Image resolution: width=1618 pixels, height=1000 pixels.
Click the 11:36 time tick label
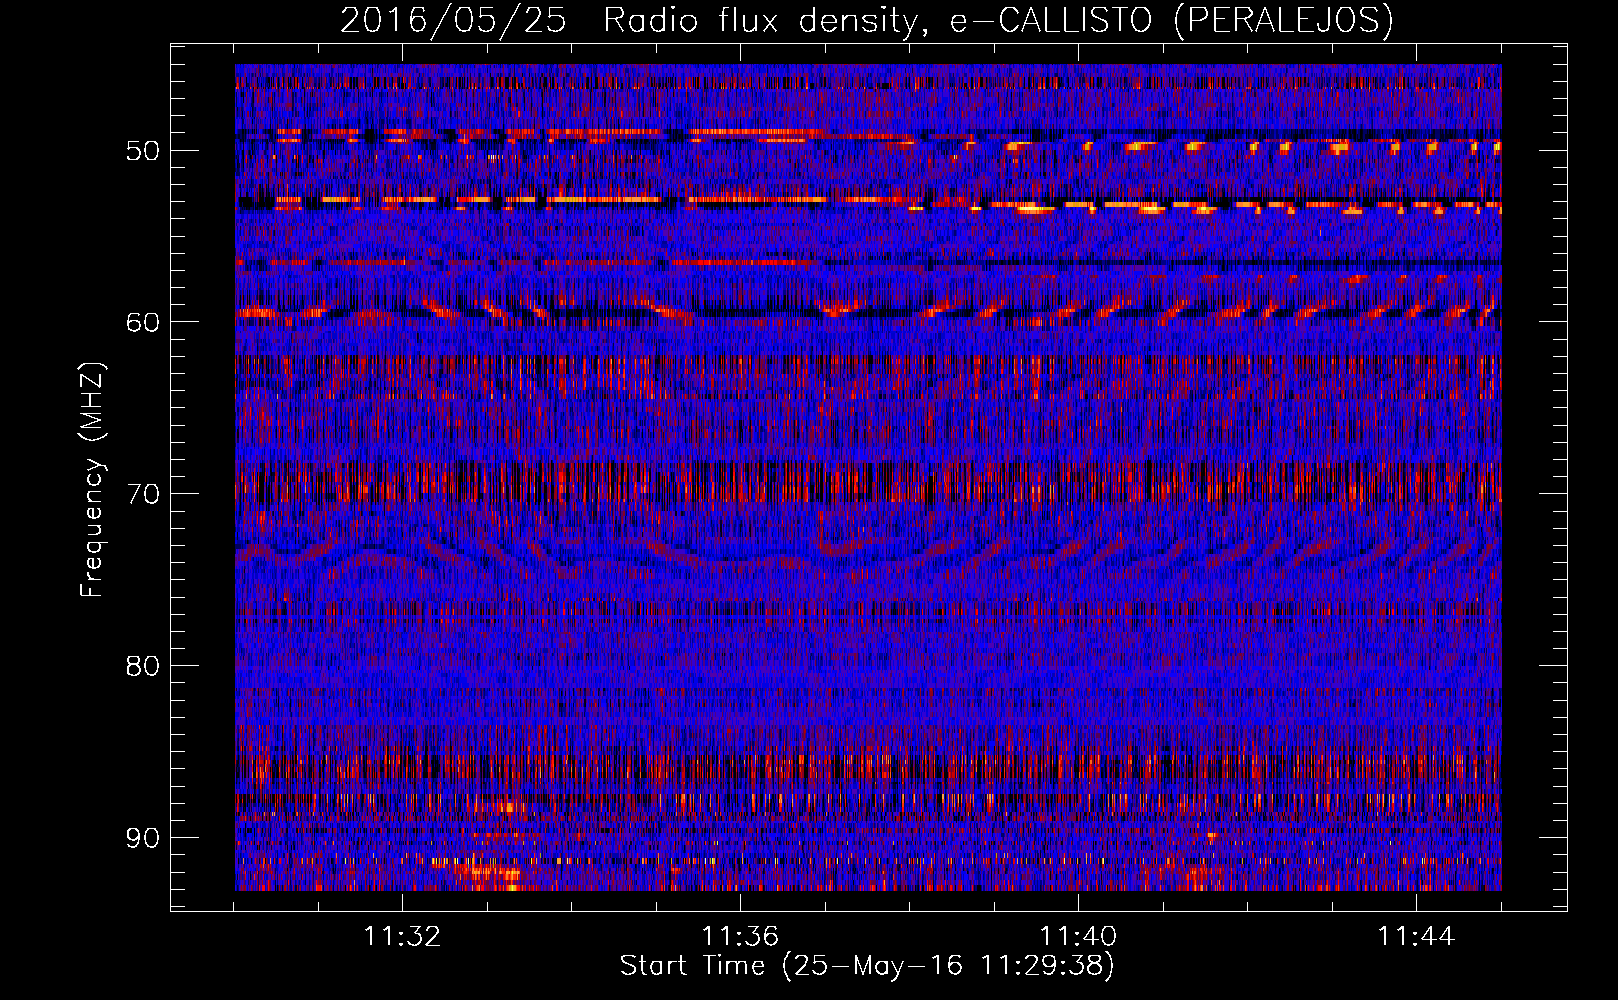[x=740, y=937]
